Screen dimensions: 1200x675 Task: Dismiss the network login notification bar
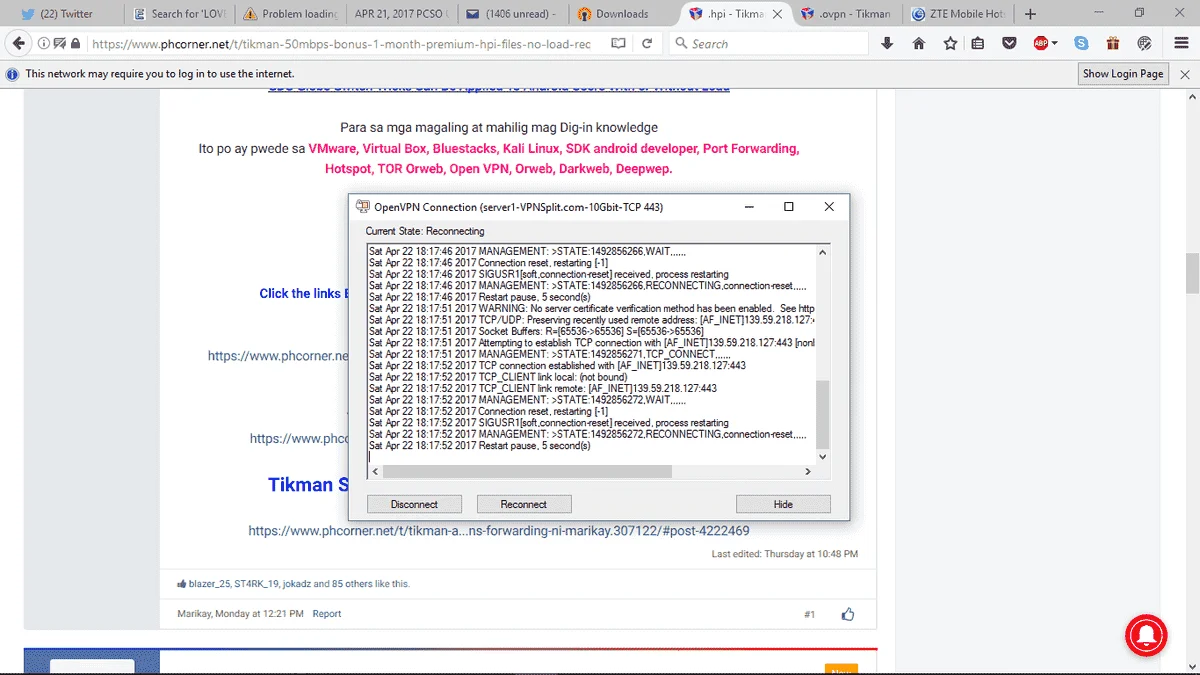tap(1186, 74)
